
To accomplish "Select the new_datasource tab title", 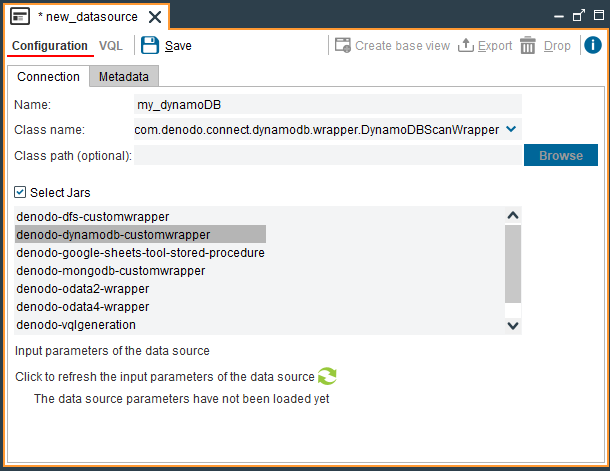I will [88, 17].
